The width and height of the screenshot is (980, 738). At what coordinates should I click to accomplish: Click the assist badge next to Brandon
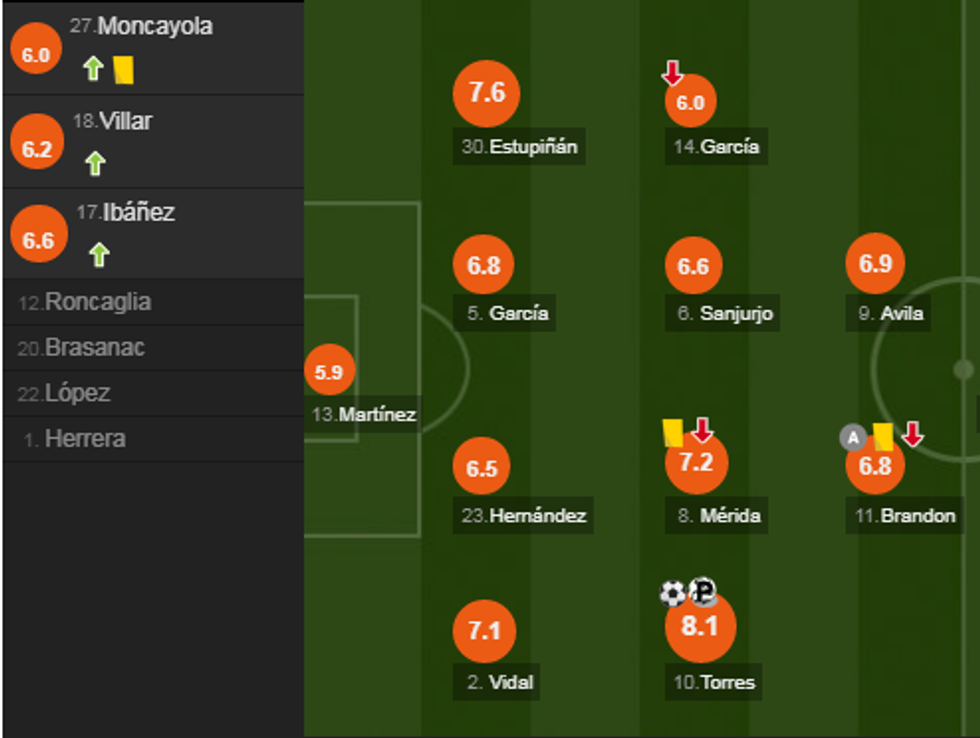852,436
